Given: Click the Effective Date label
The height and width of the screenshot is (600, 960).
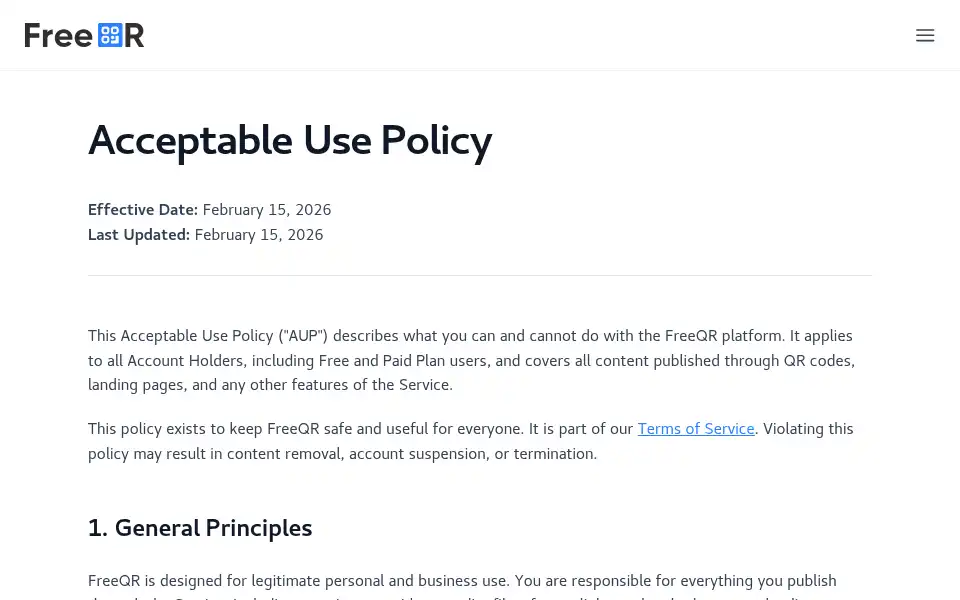Looking at the screenshot, I should [x=143, y=209].
